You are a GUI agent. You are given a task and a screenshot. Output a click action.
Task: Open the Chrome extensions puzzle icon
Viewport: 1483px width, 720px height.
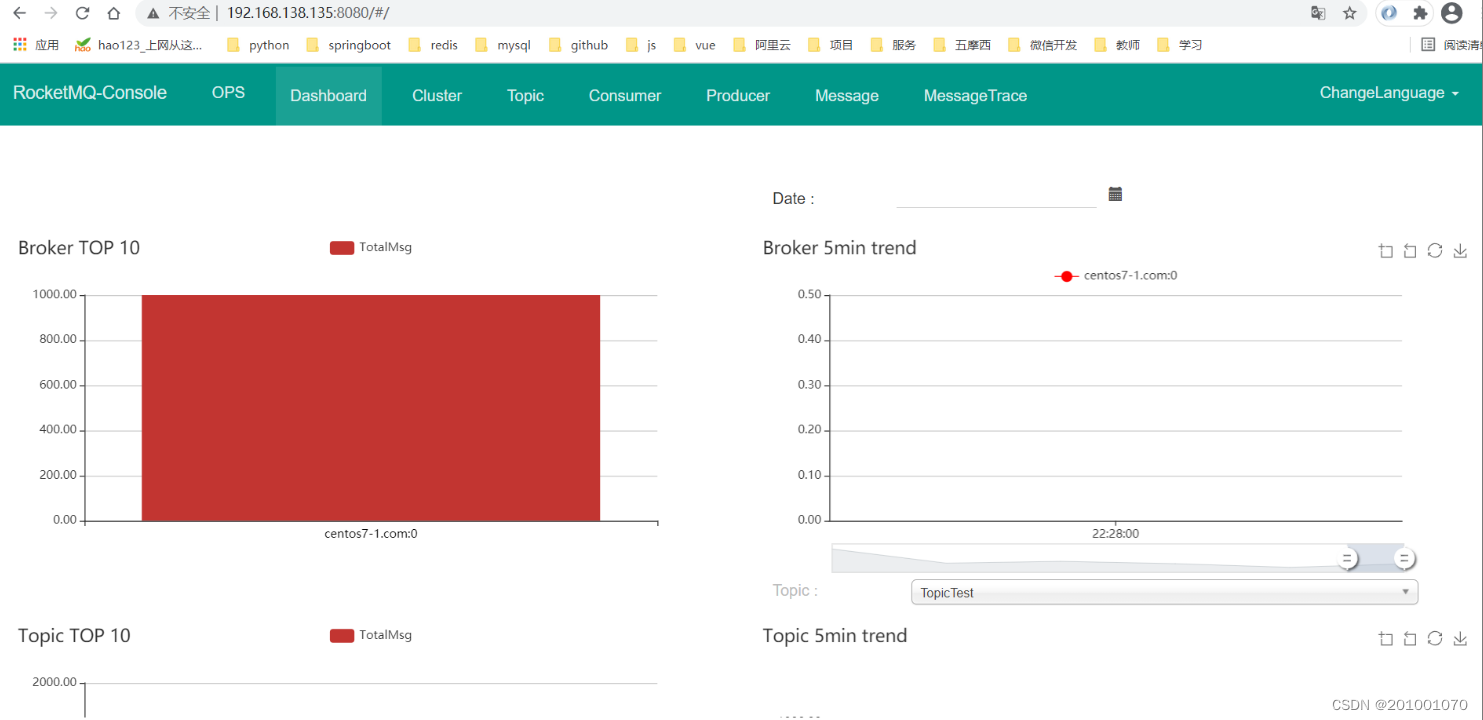(1420, 13)
